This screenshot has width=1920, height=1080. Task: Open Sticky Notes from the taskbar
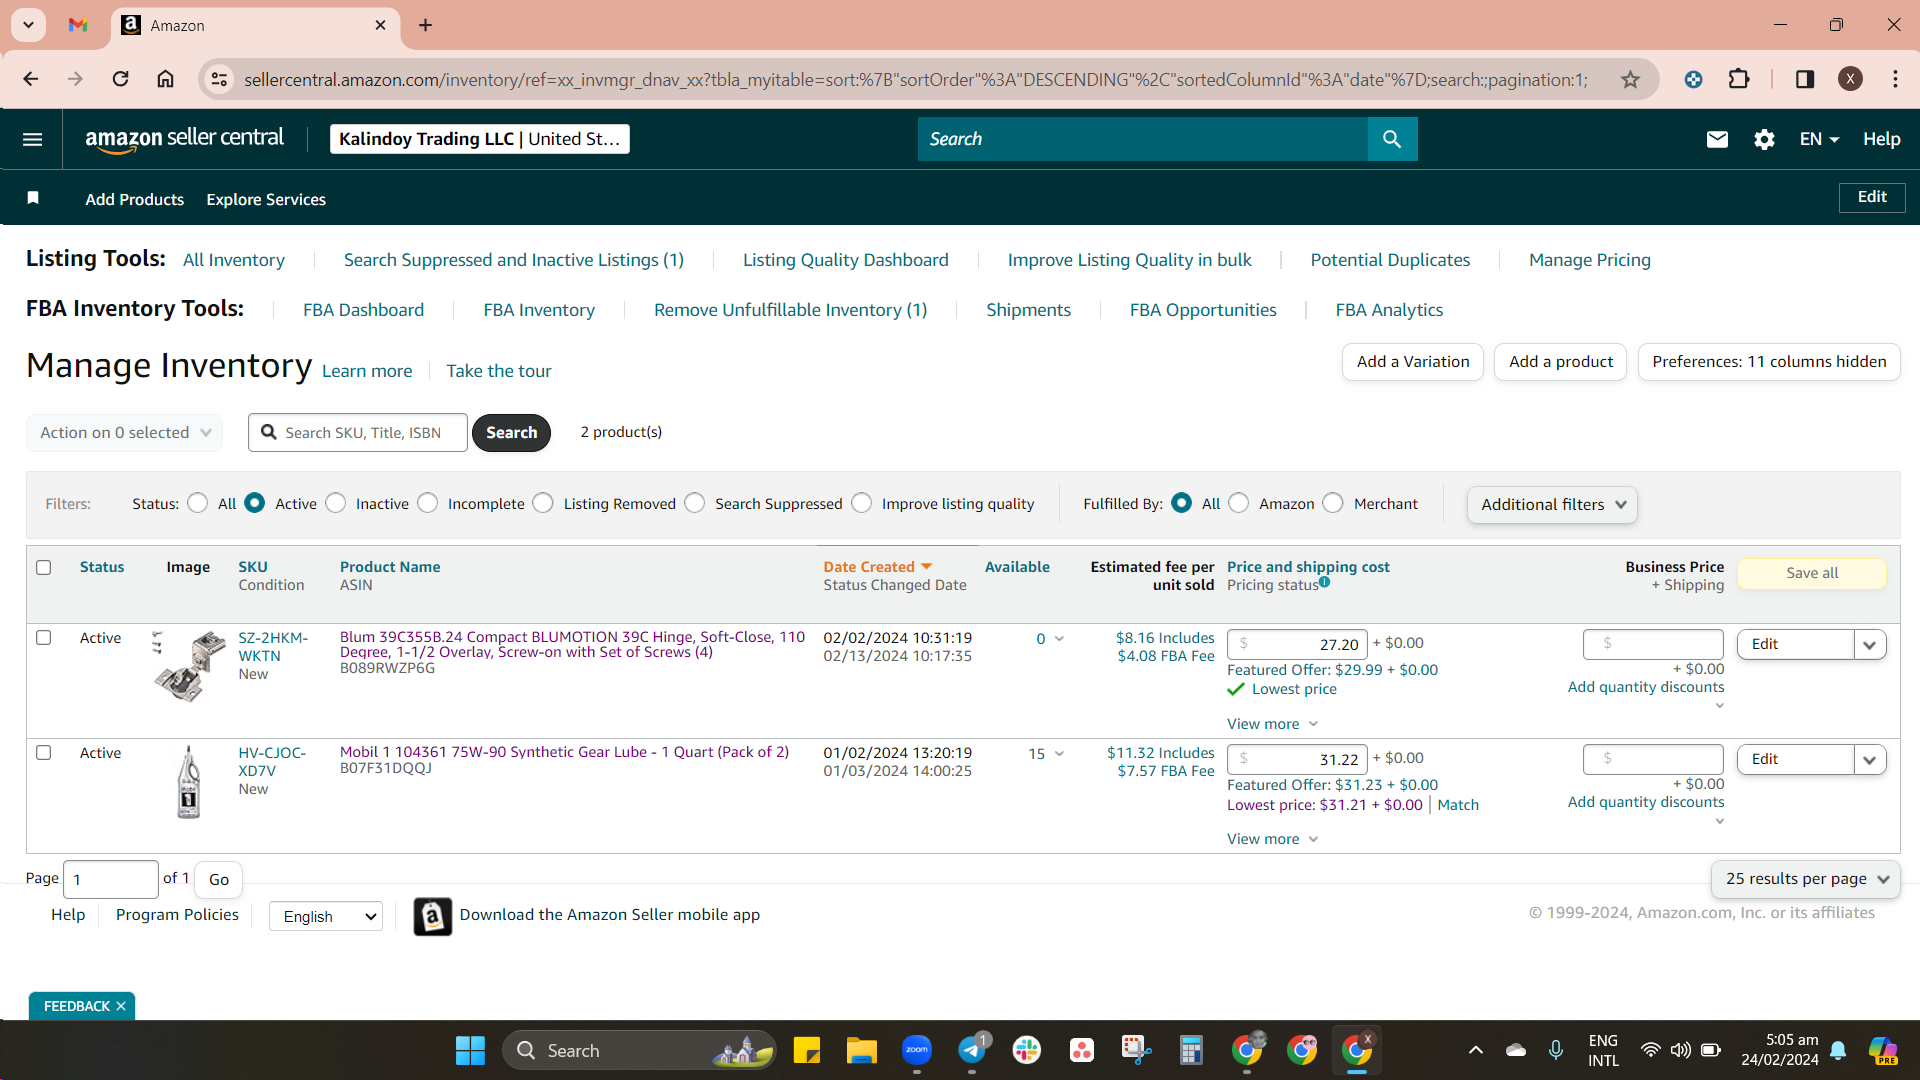[807, 1050]
